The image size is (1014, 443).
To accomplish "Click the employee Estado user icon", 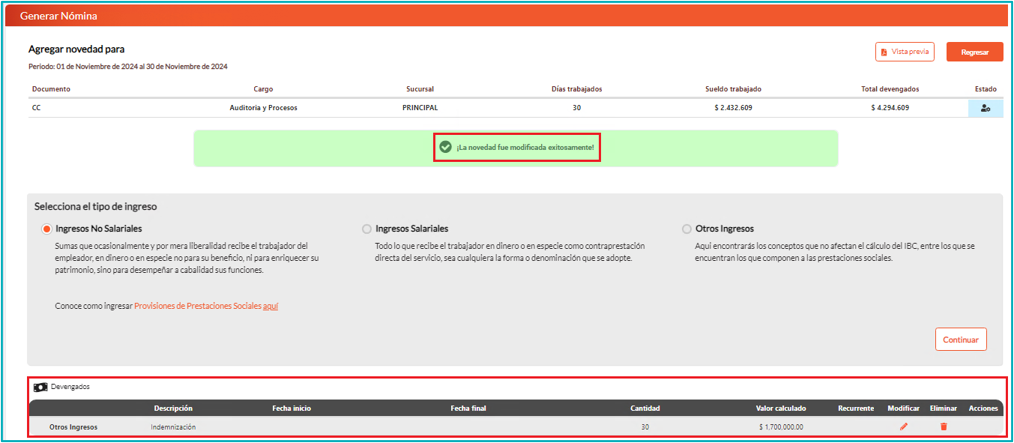I will click(985, 108).
